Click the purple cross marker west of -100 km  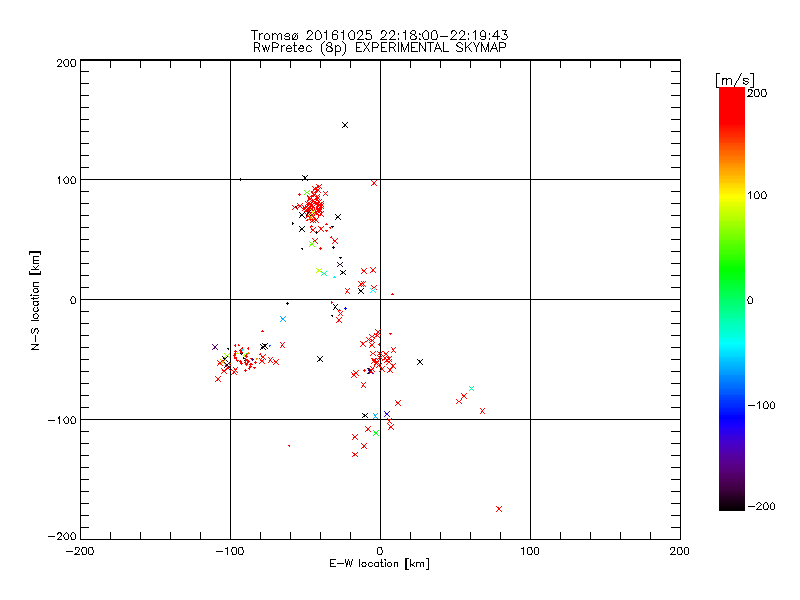click(x=215, y=347)
